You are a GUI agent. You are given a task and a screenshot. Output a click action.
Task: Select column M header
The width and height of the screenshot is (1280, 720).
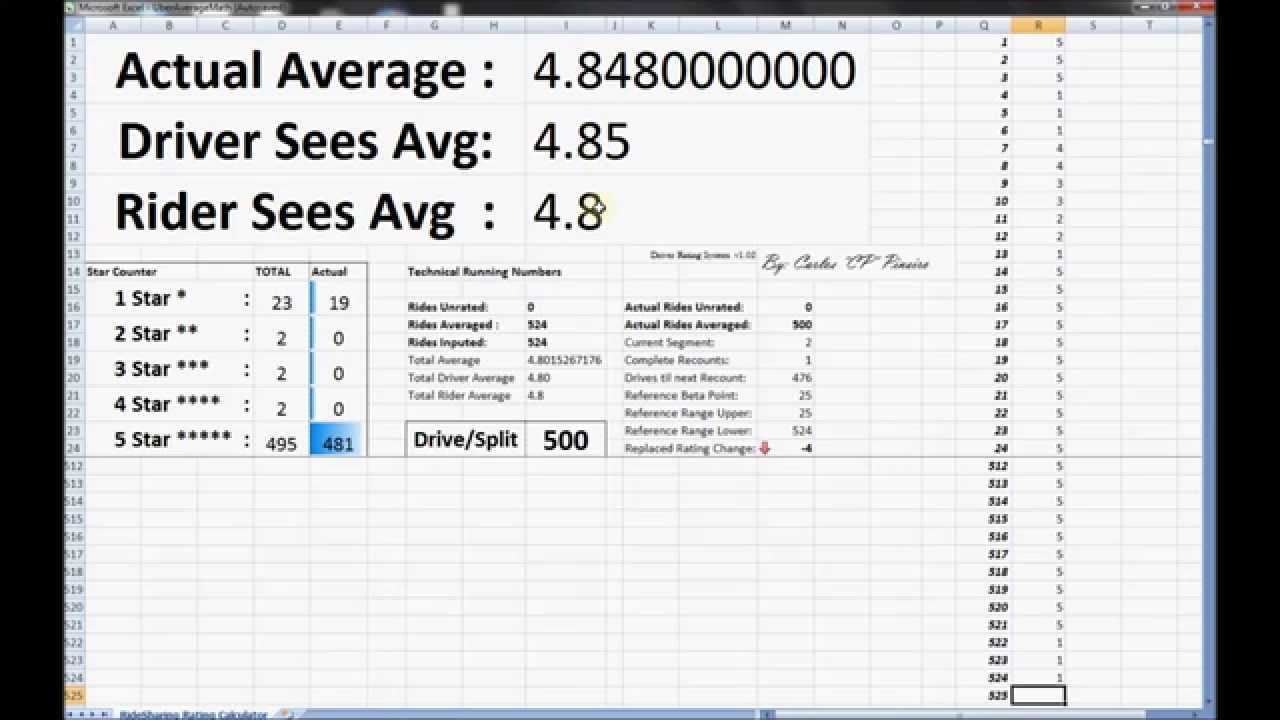coord(785,25)
